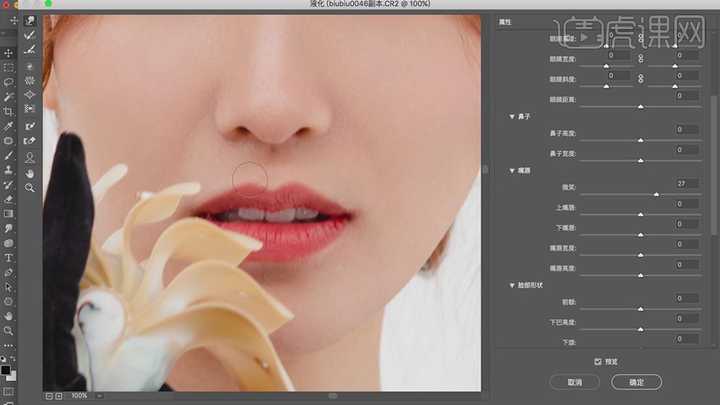Viewport: 720px width, 405px height.
Task: Collapse the 脸部形状 face shape section
Action: pyautogui.click(x=512, y=285)
